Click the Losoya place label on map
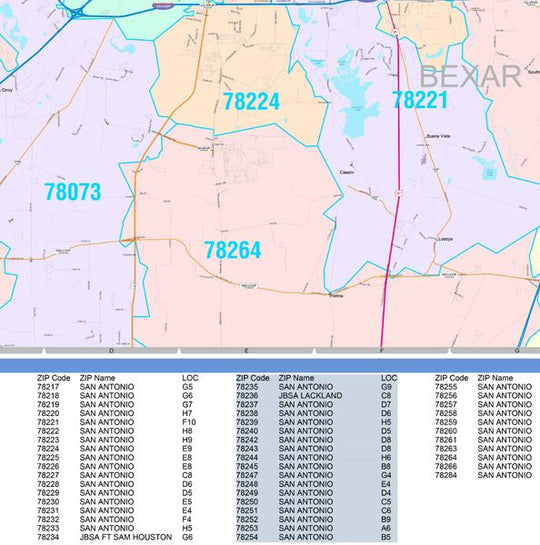This screenshot has height=545, width=540. click(445, 239)
